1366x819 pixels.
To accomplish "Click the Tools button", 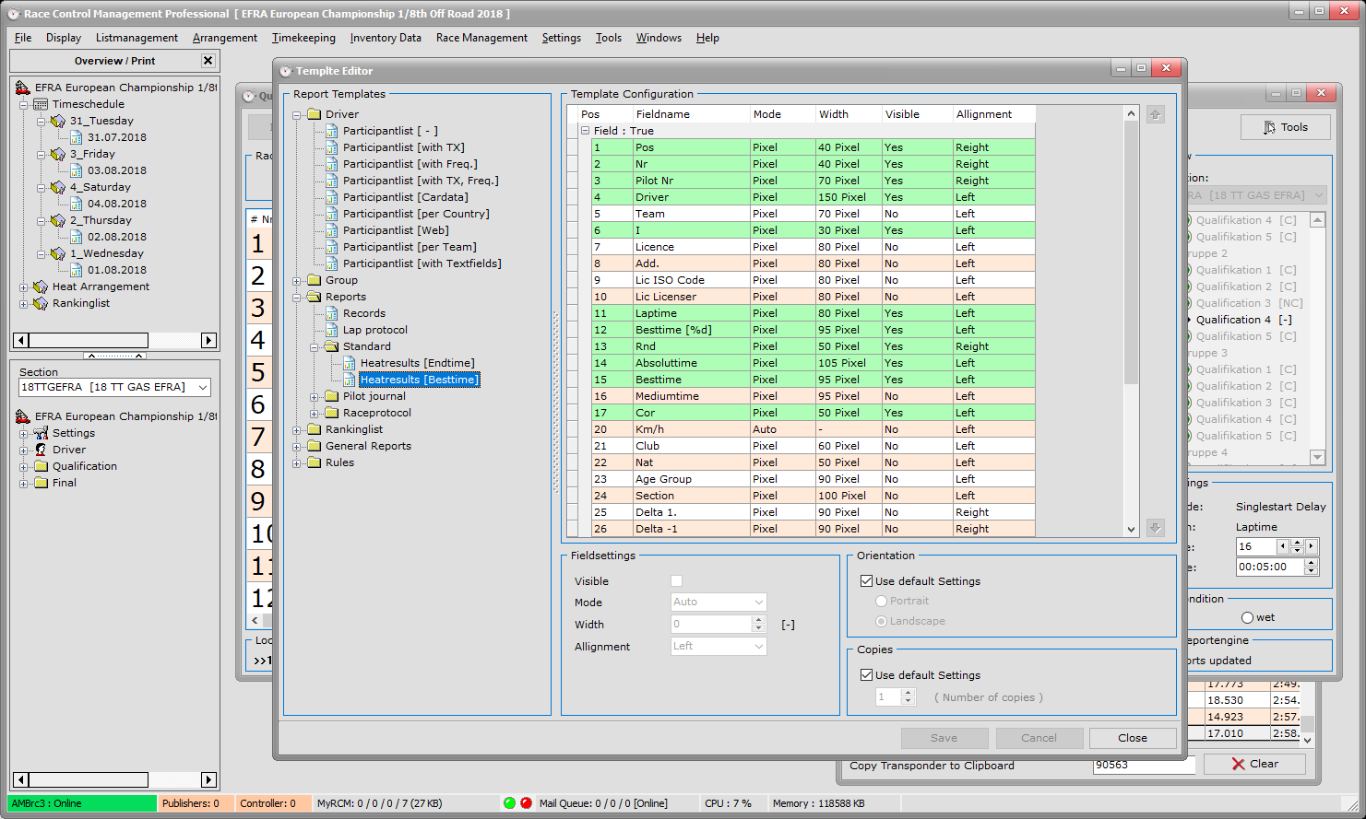I will click(1285, 127).
